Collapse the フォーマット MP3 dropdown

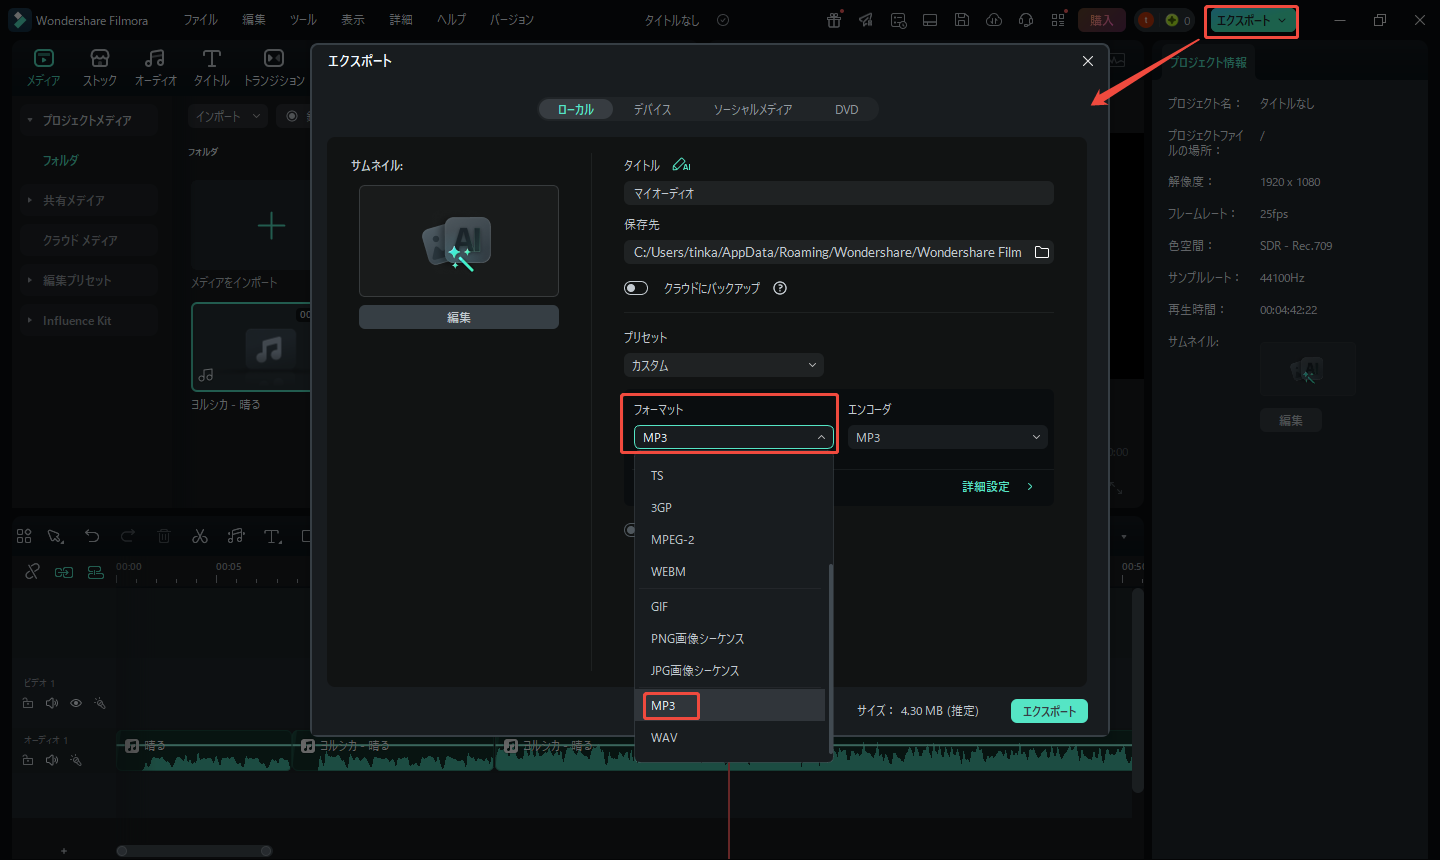[734, 437]
